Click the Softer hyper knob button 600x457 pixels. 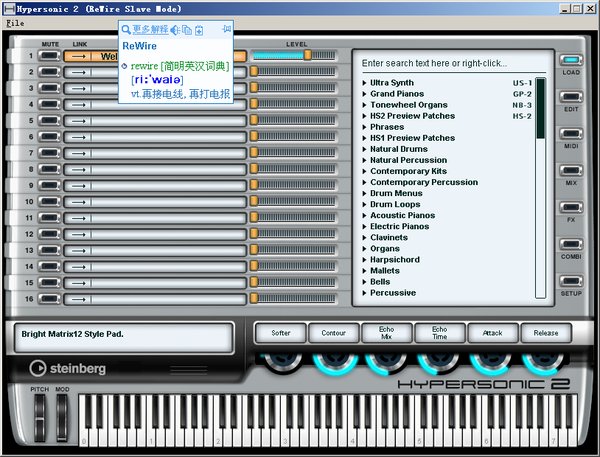281,333
